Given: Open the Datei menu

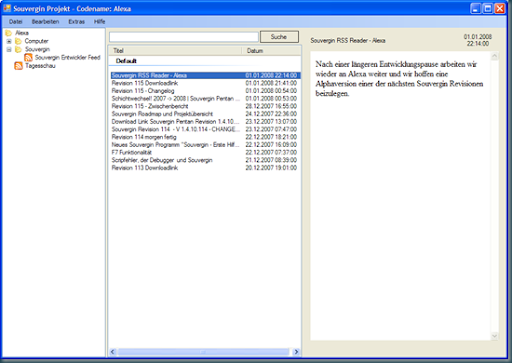Looking at the screenshot, I should coord(15,22).
